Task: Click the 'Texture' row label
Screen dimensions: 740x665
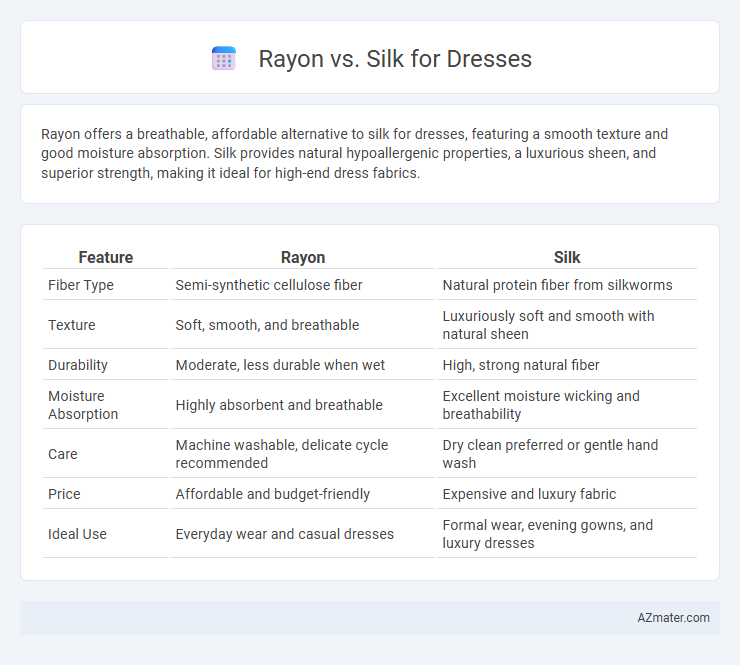Action: pyautogui.click(x=72, y=325)
